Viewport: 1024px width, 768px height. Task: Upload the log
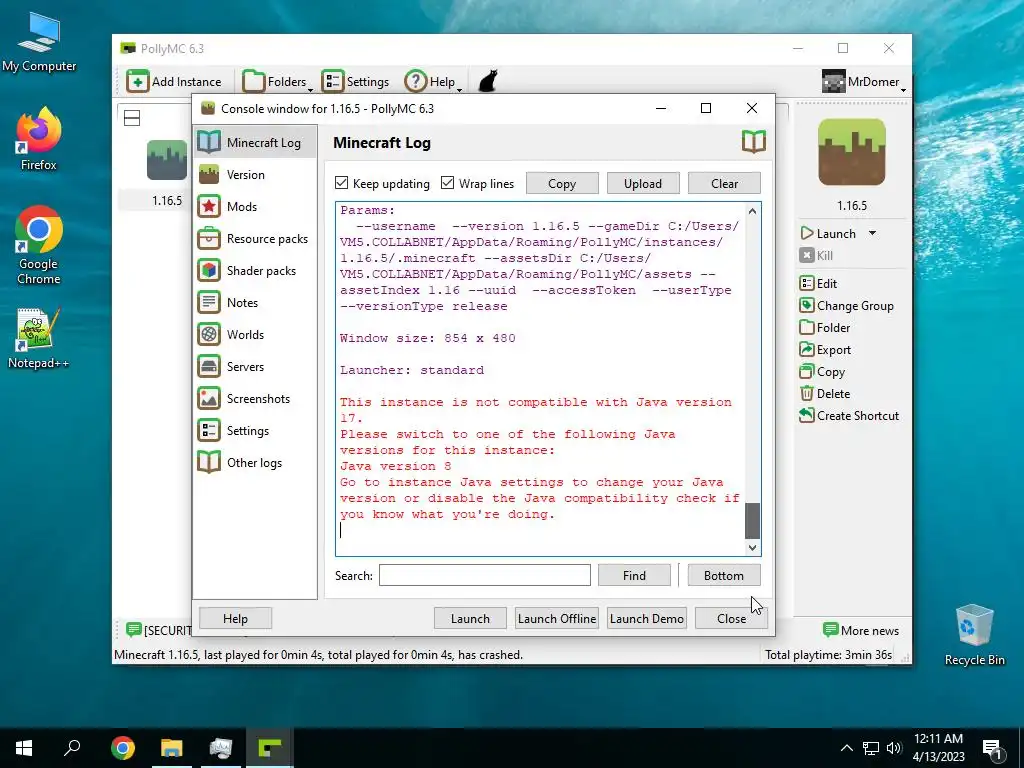click(x=643, y=184)
